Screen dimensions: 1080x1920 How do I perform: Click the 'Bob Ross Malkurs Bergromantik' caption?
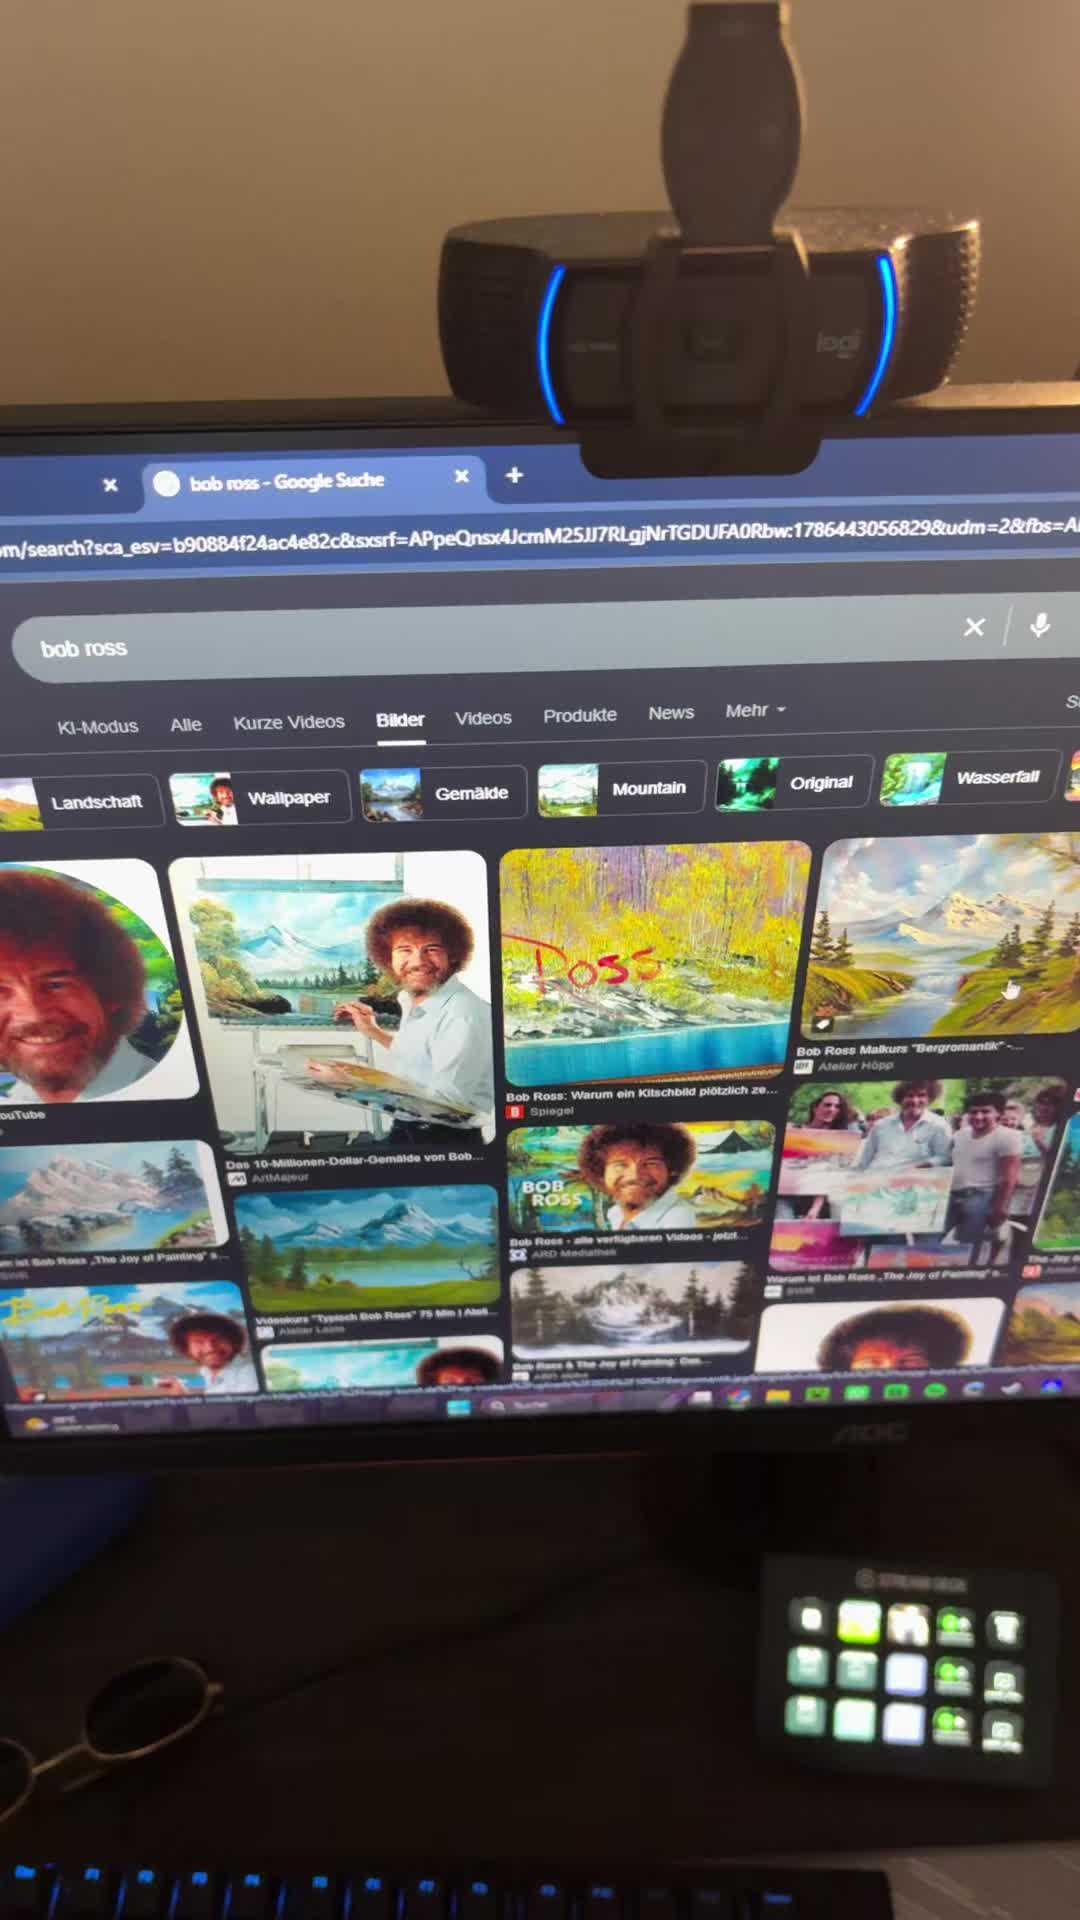click(909, 1049)
